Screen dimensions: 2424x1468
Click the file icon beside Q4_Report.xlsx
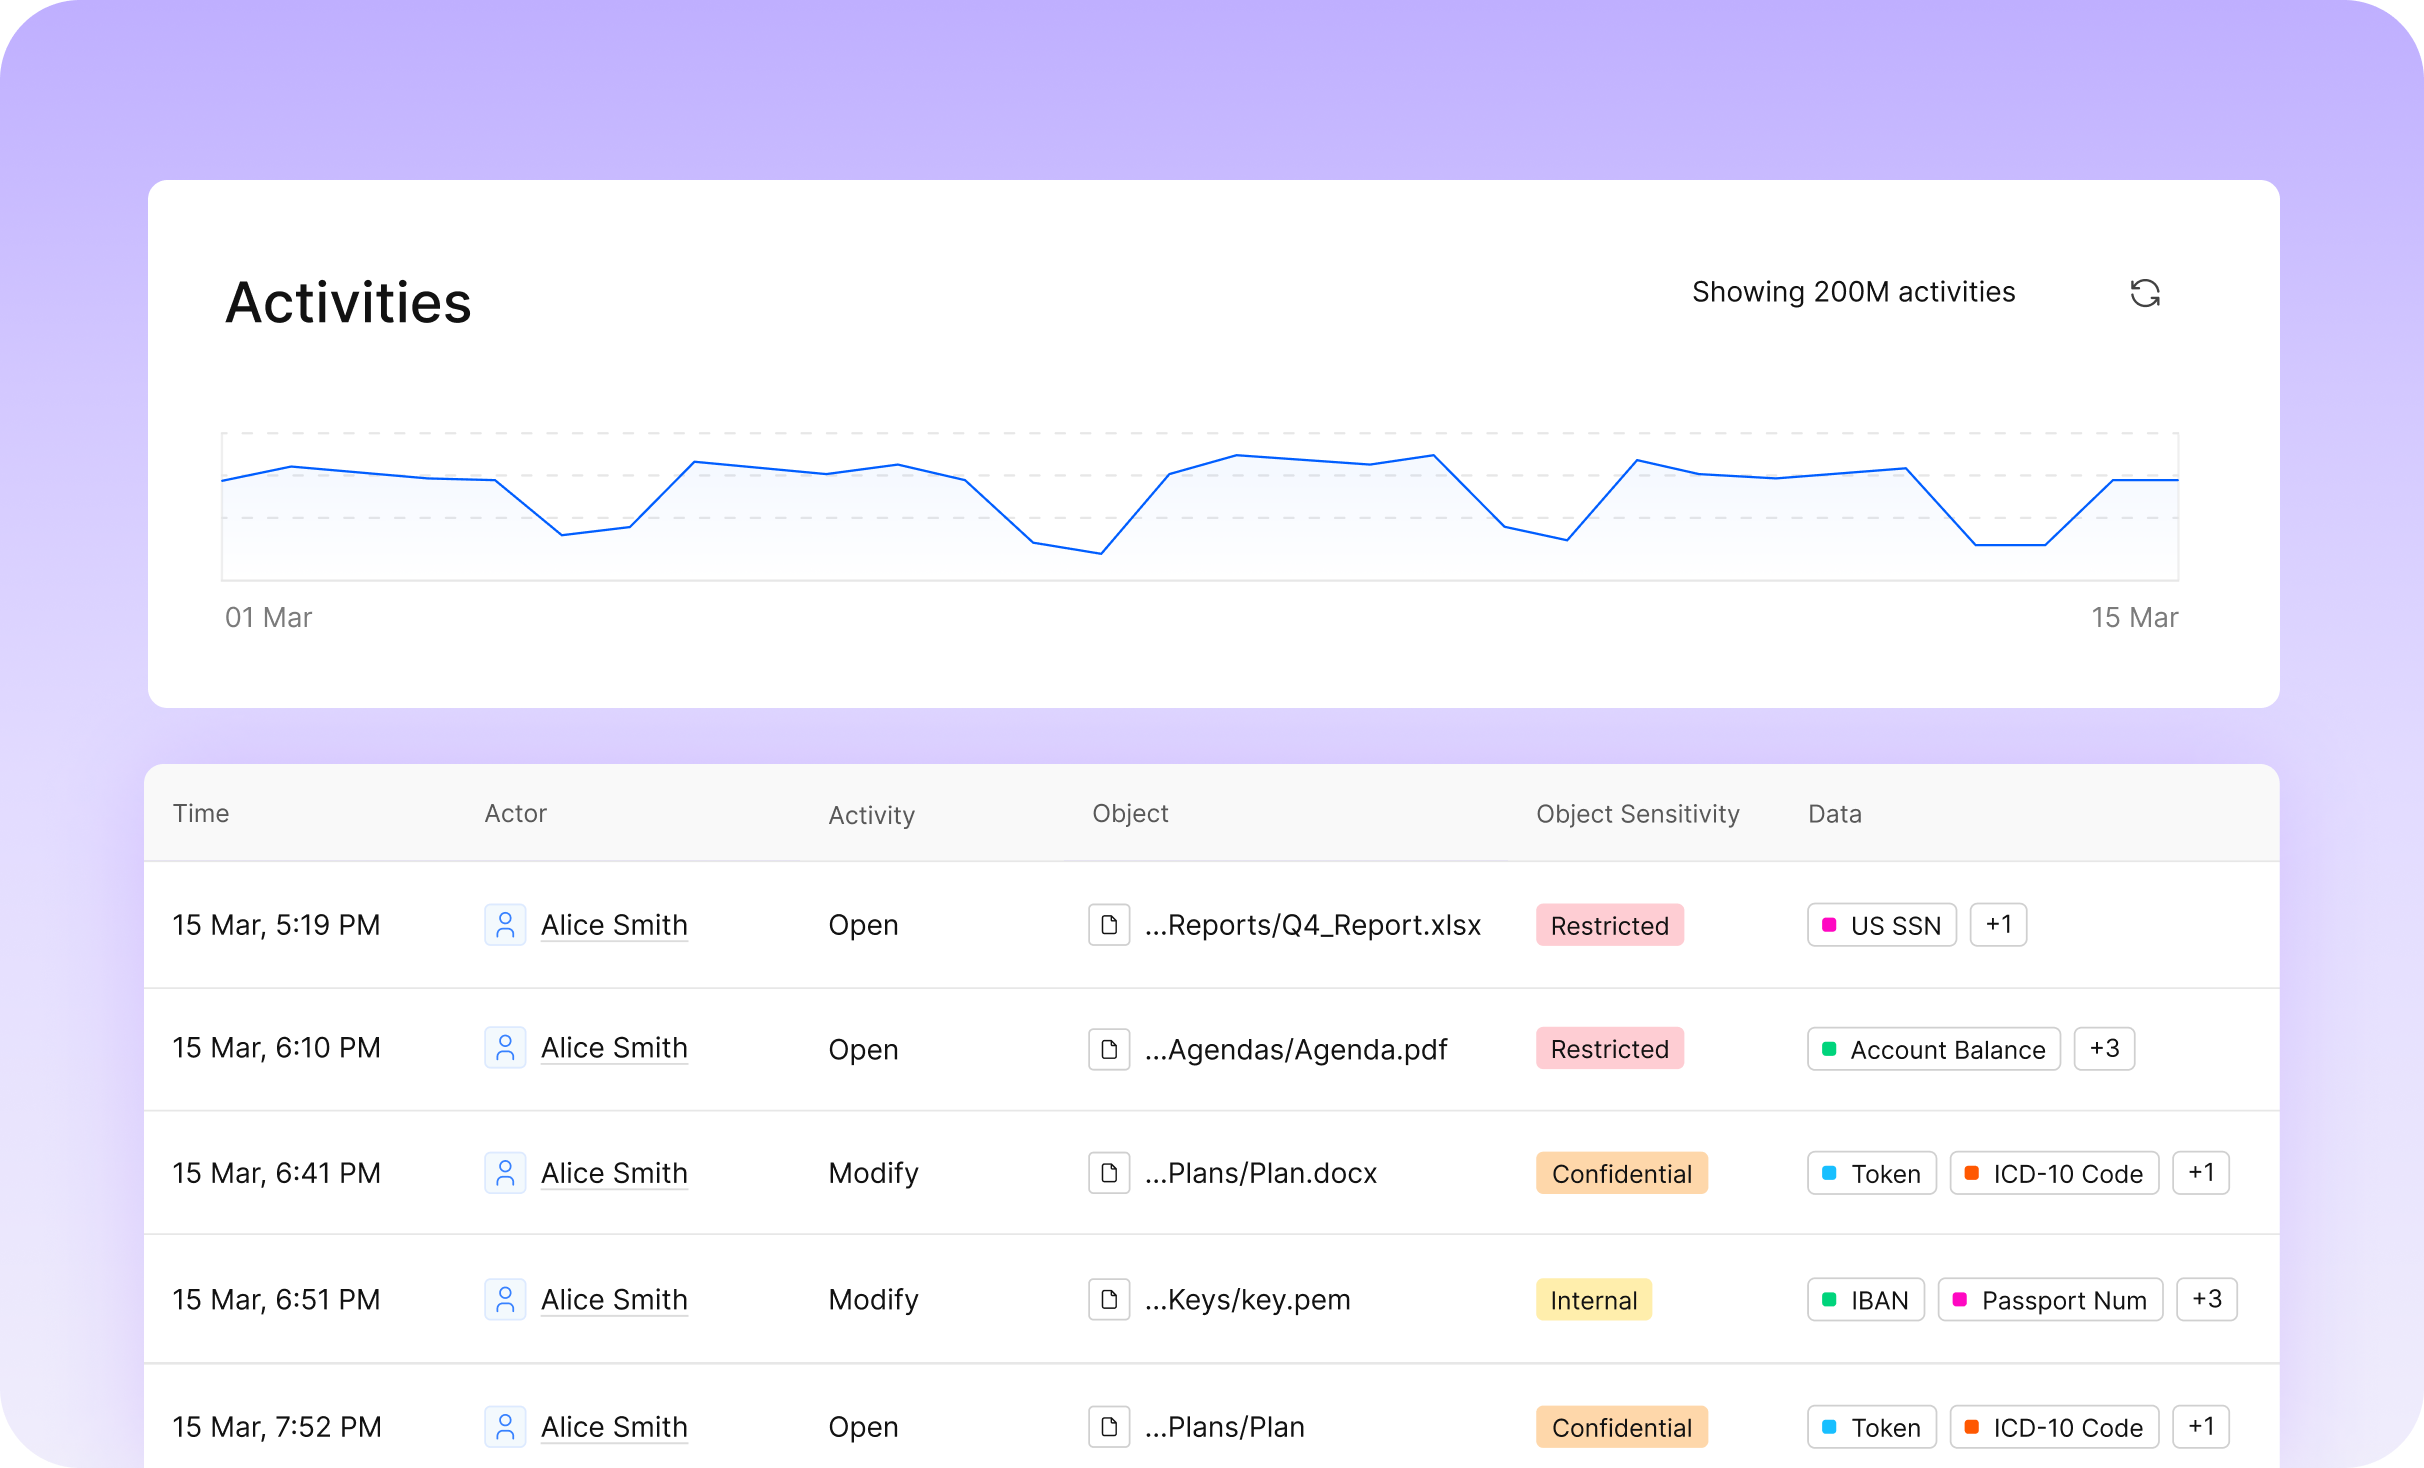click(1109, 925)
